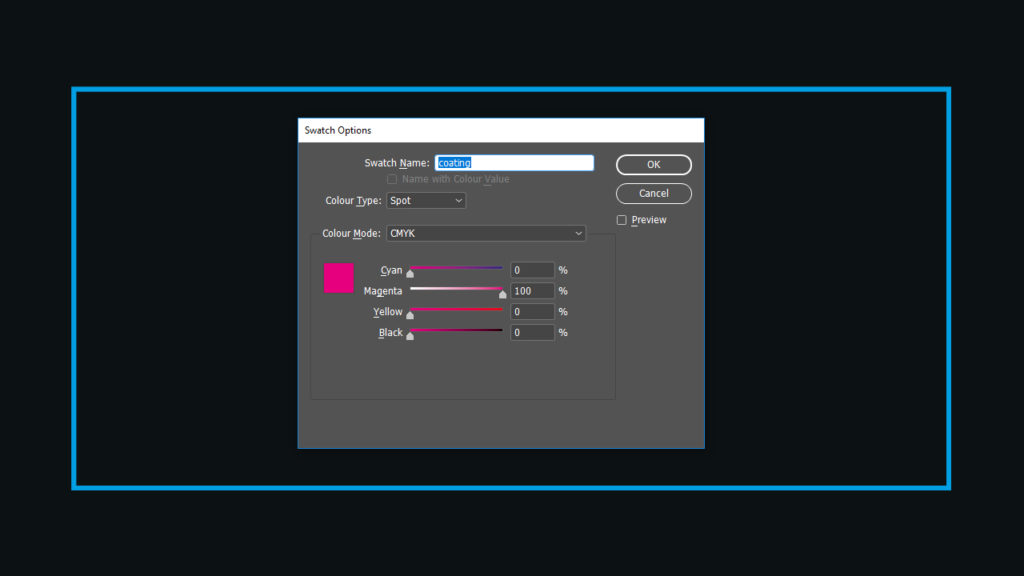
Task: Click the Cyan percentage value field
Action: tap(532, 270)
